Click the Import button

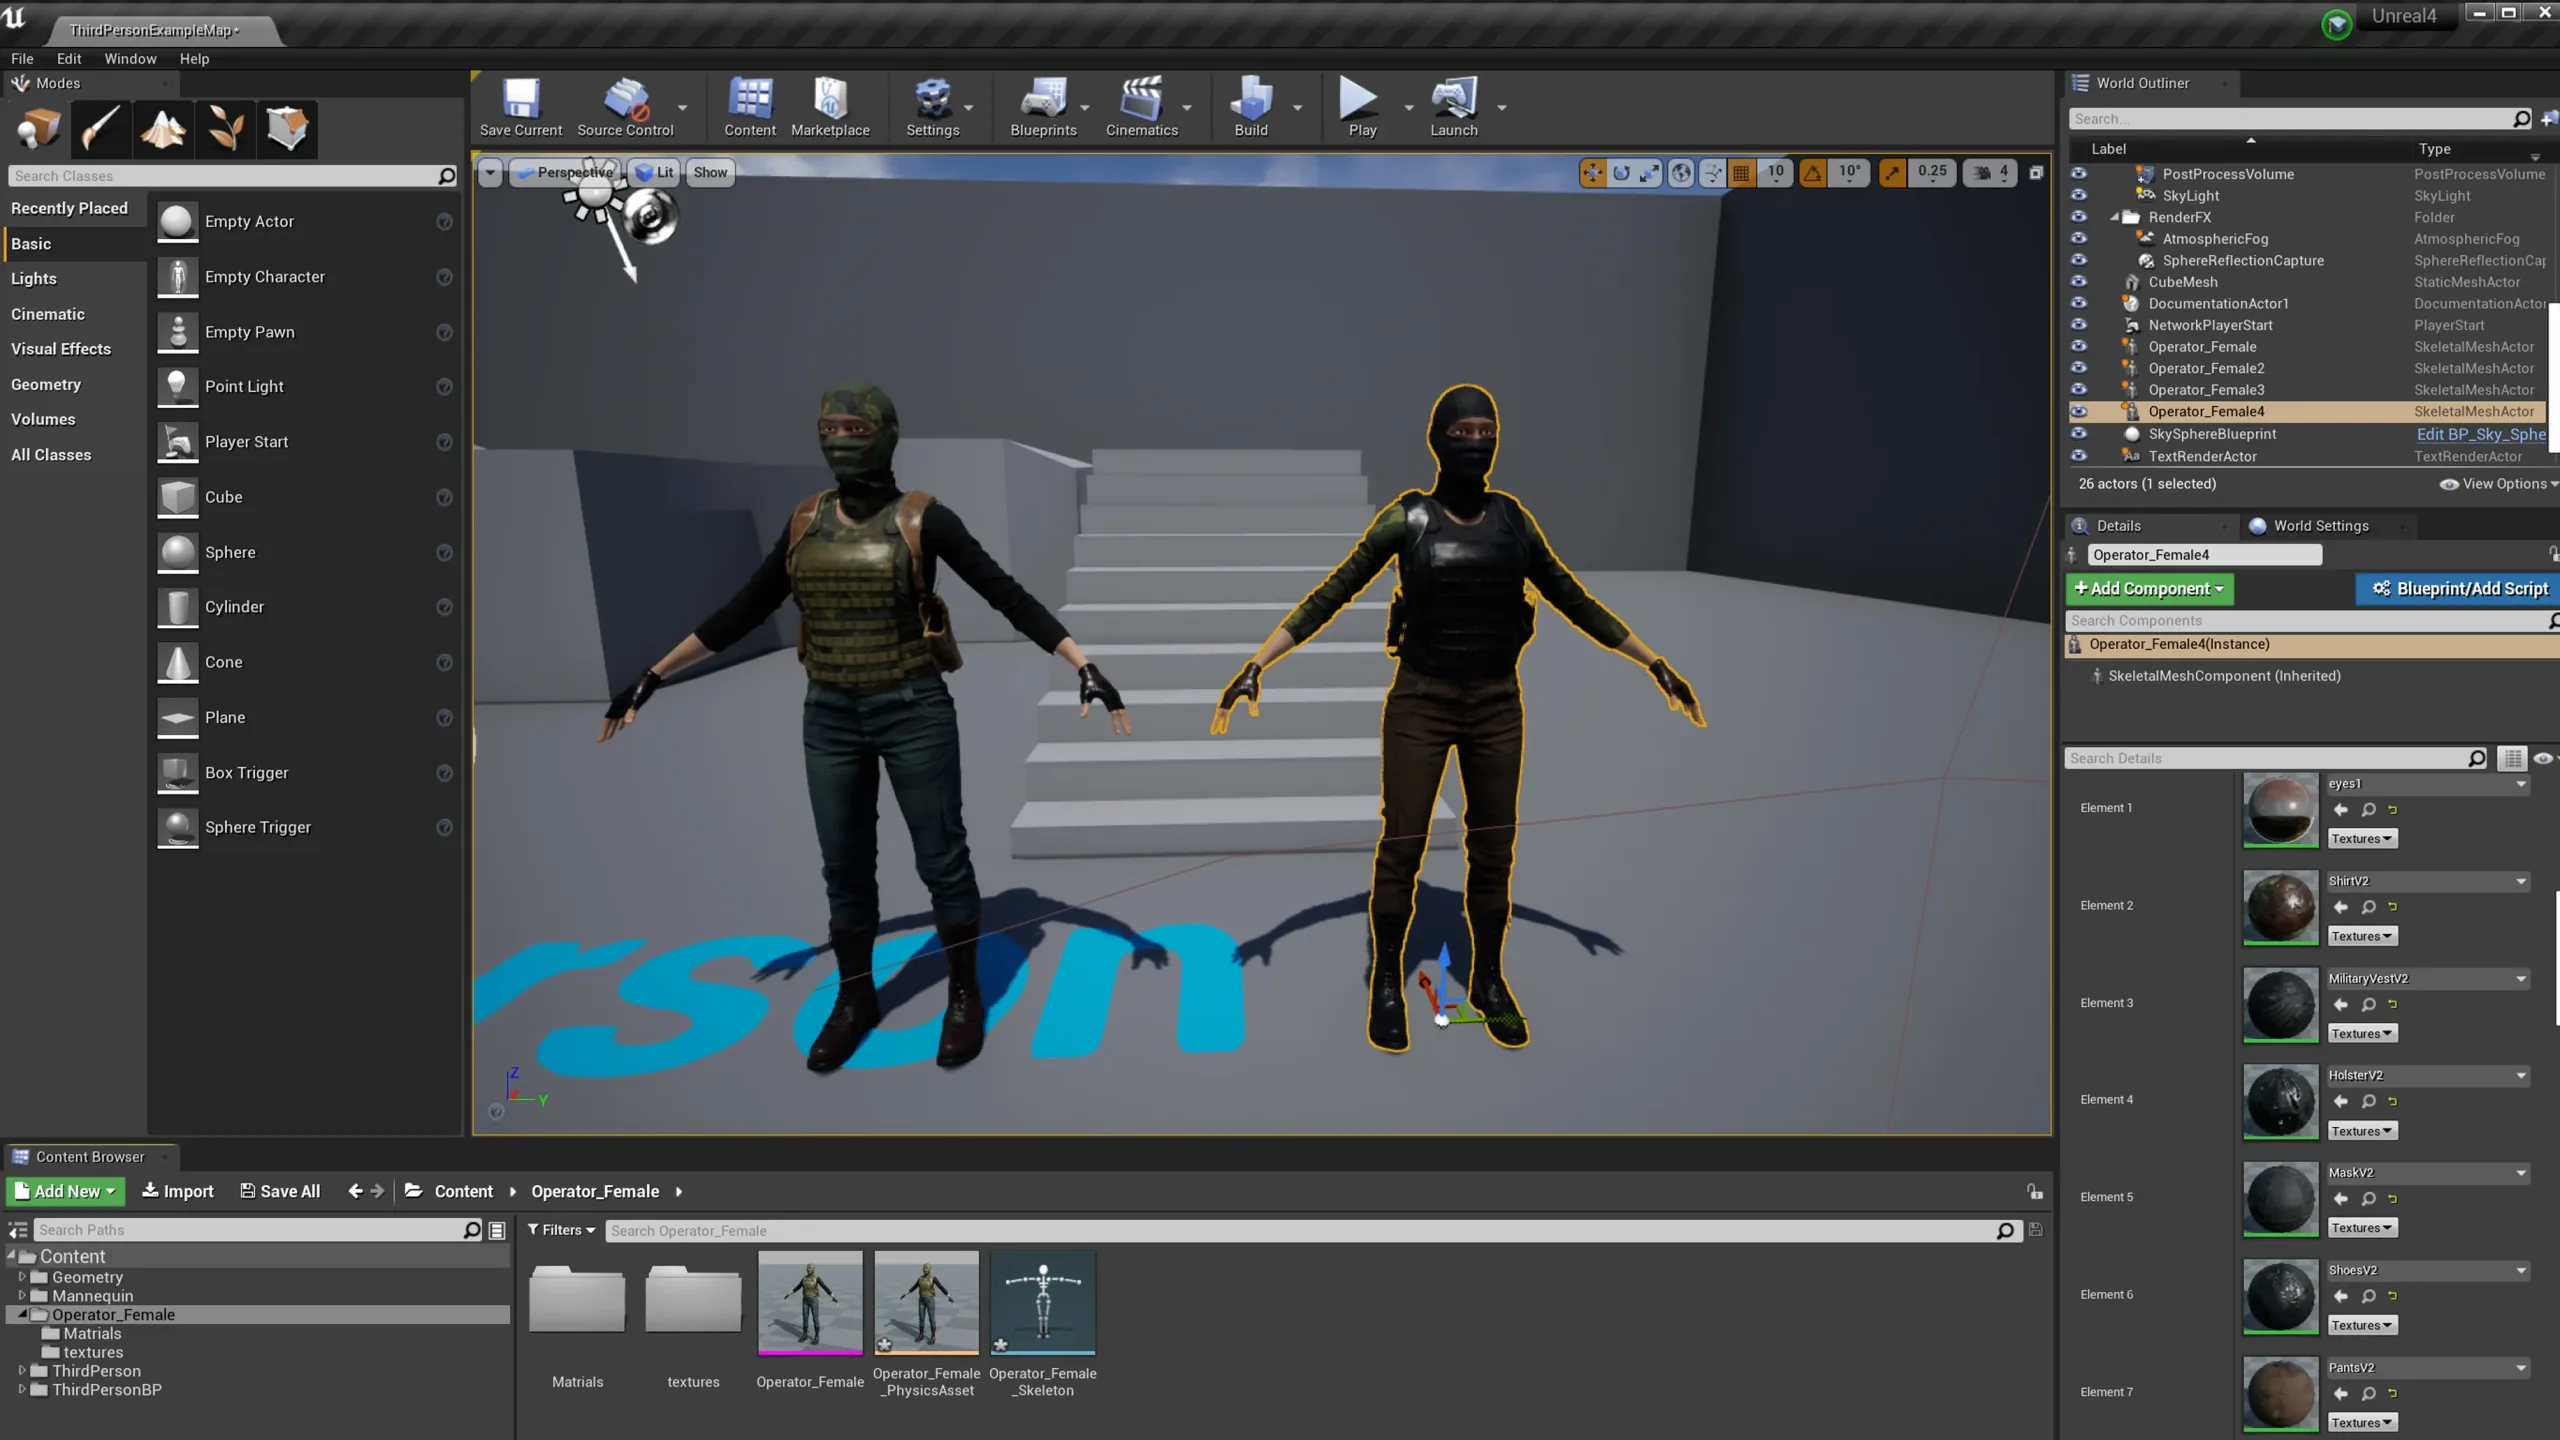(x=177, y=1191)
